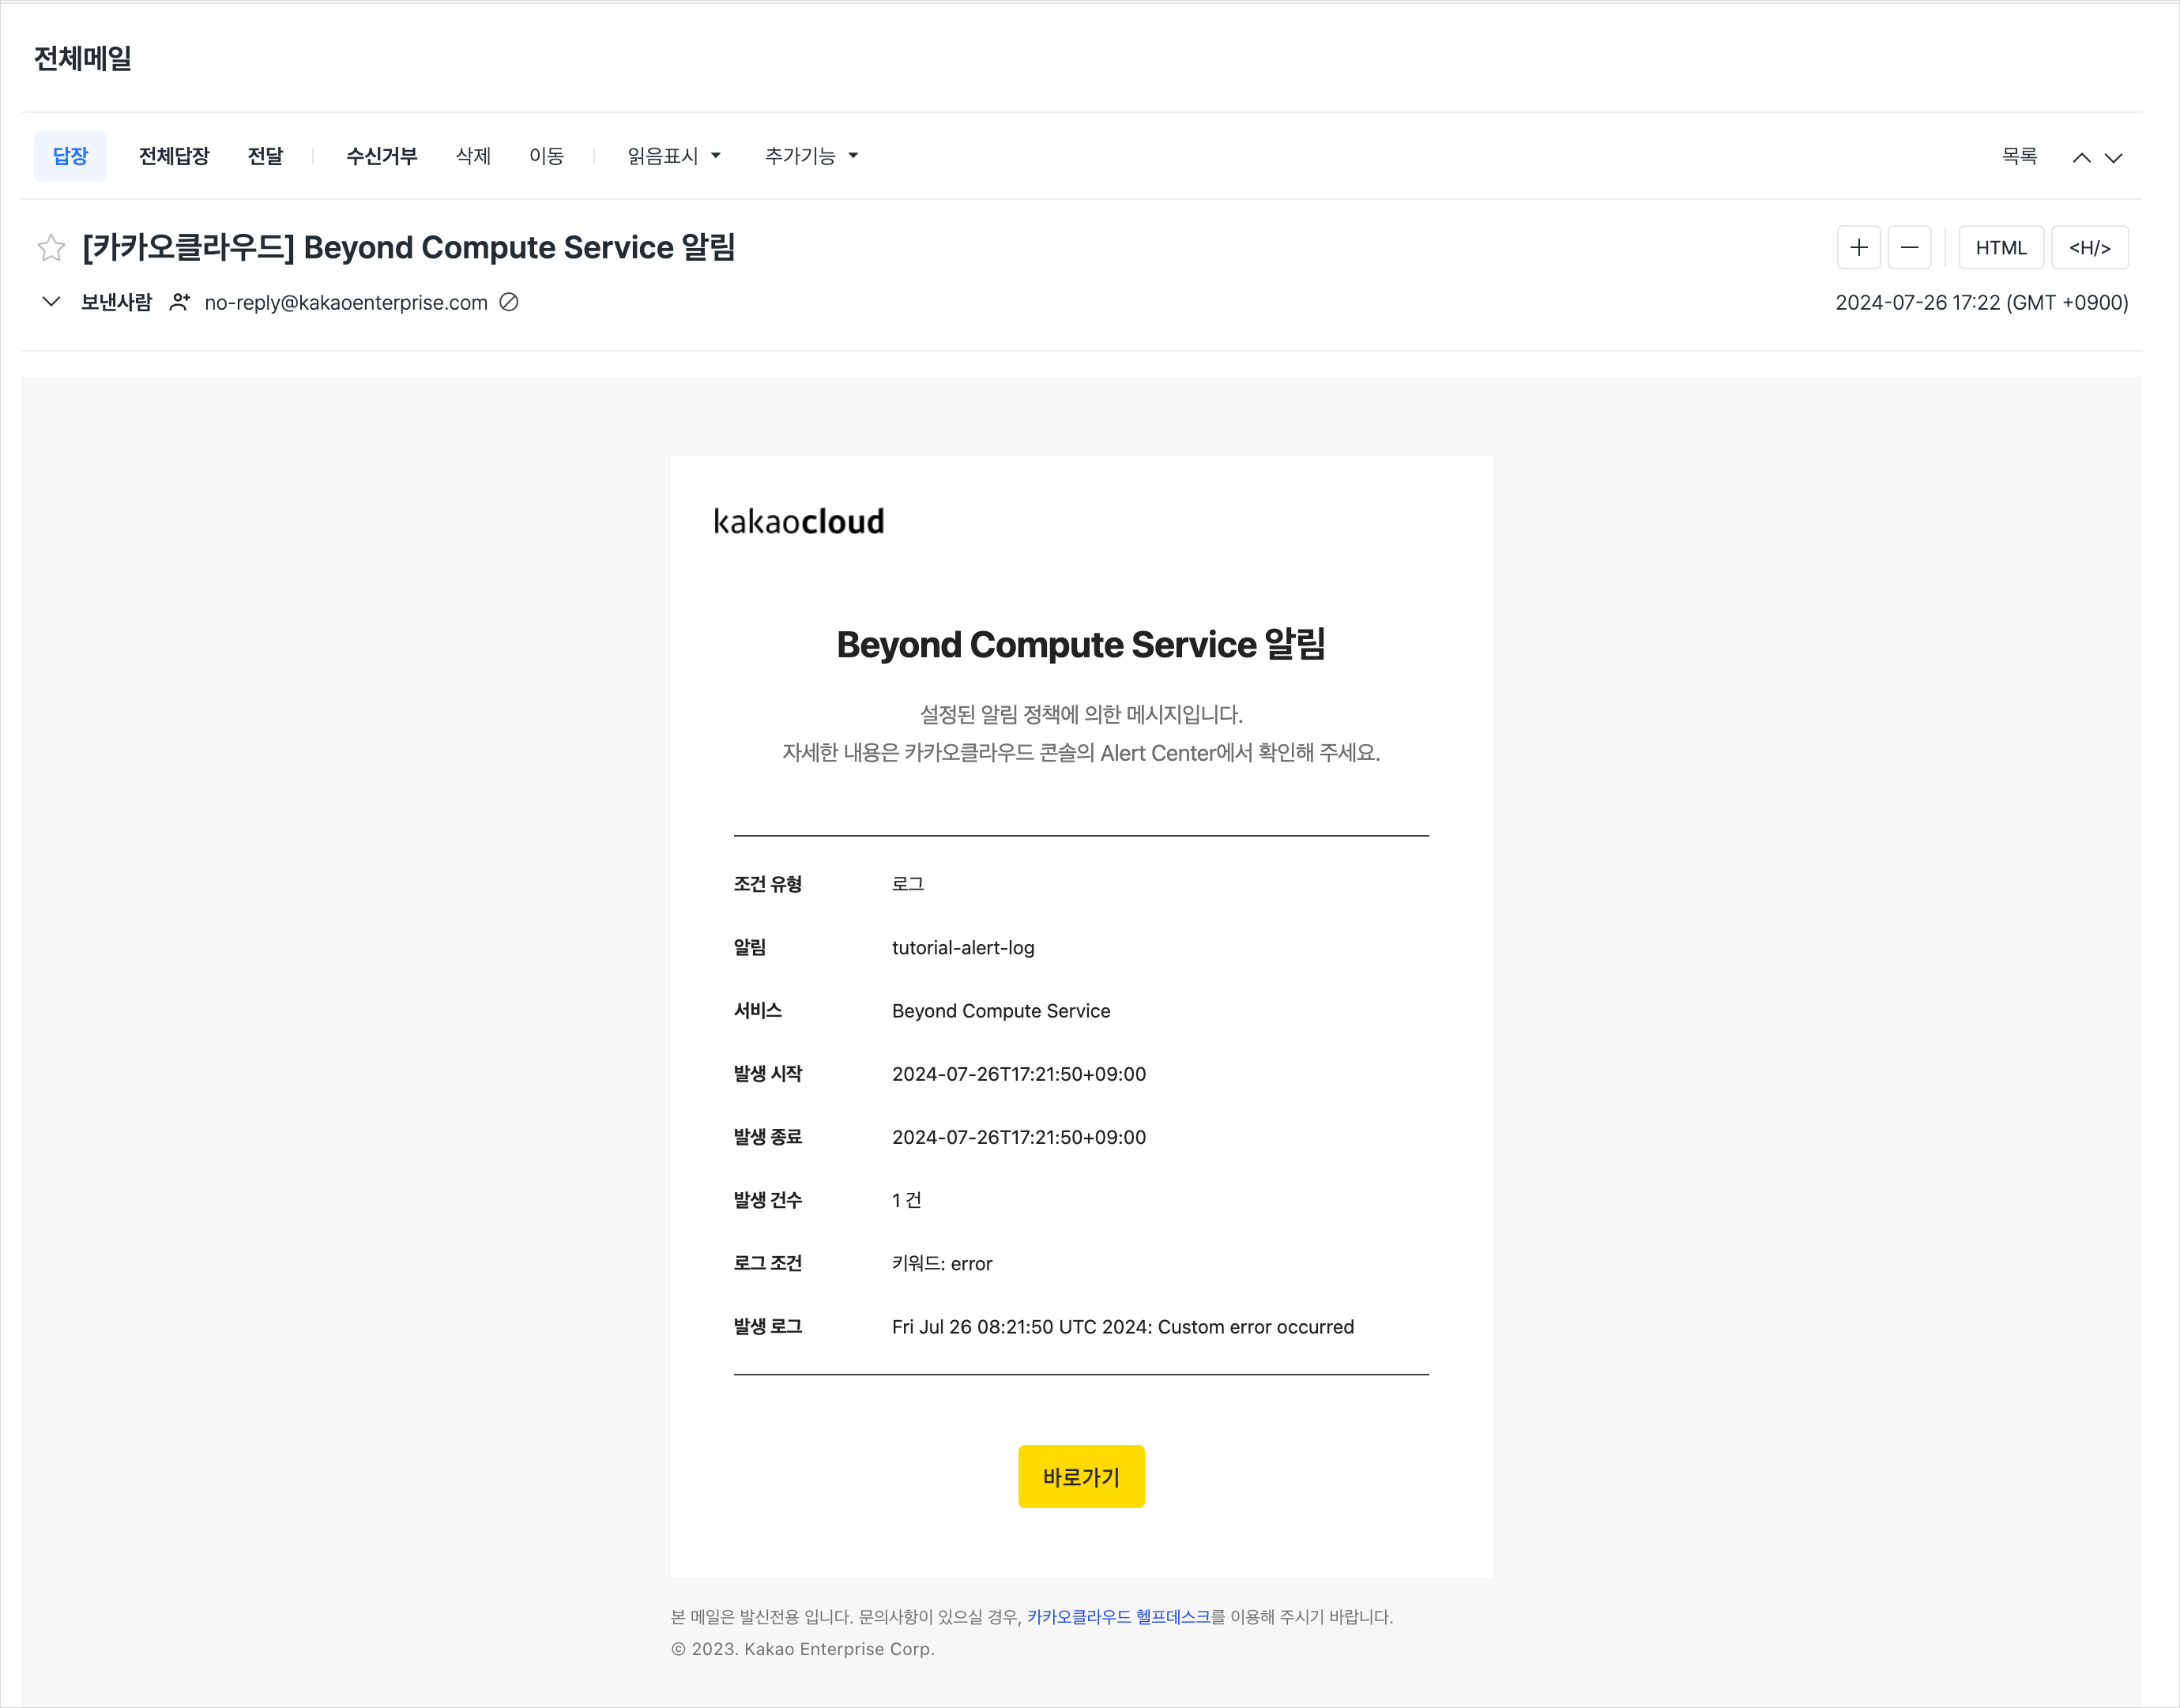Screen dimensions: 2180x1708
Task: Click 삭제 to delete the mail
Action: (x=473, y=156)
